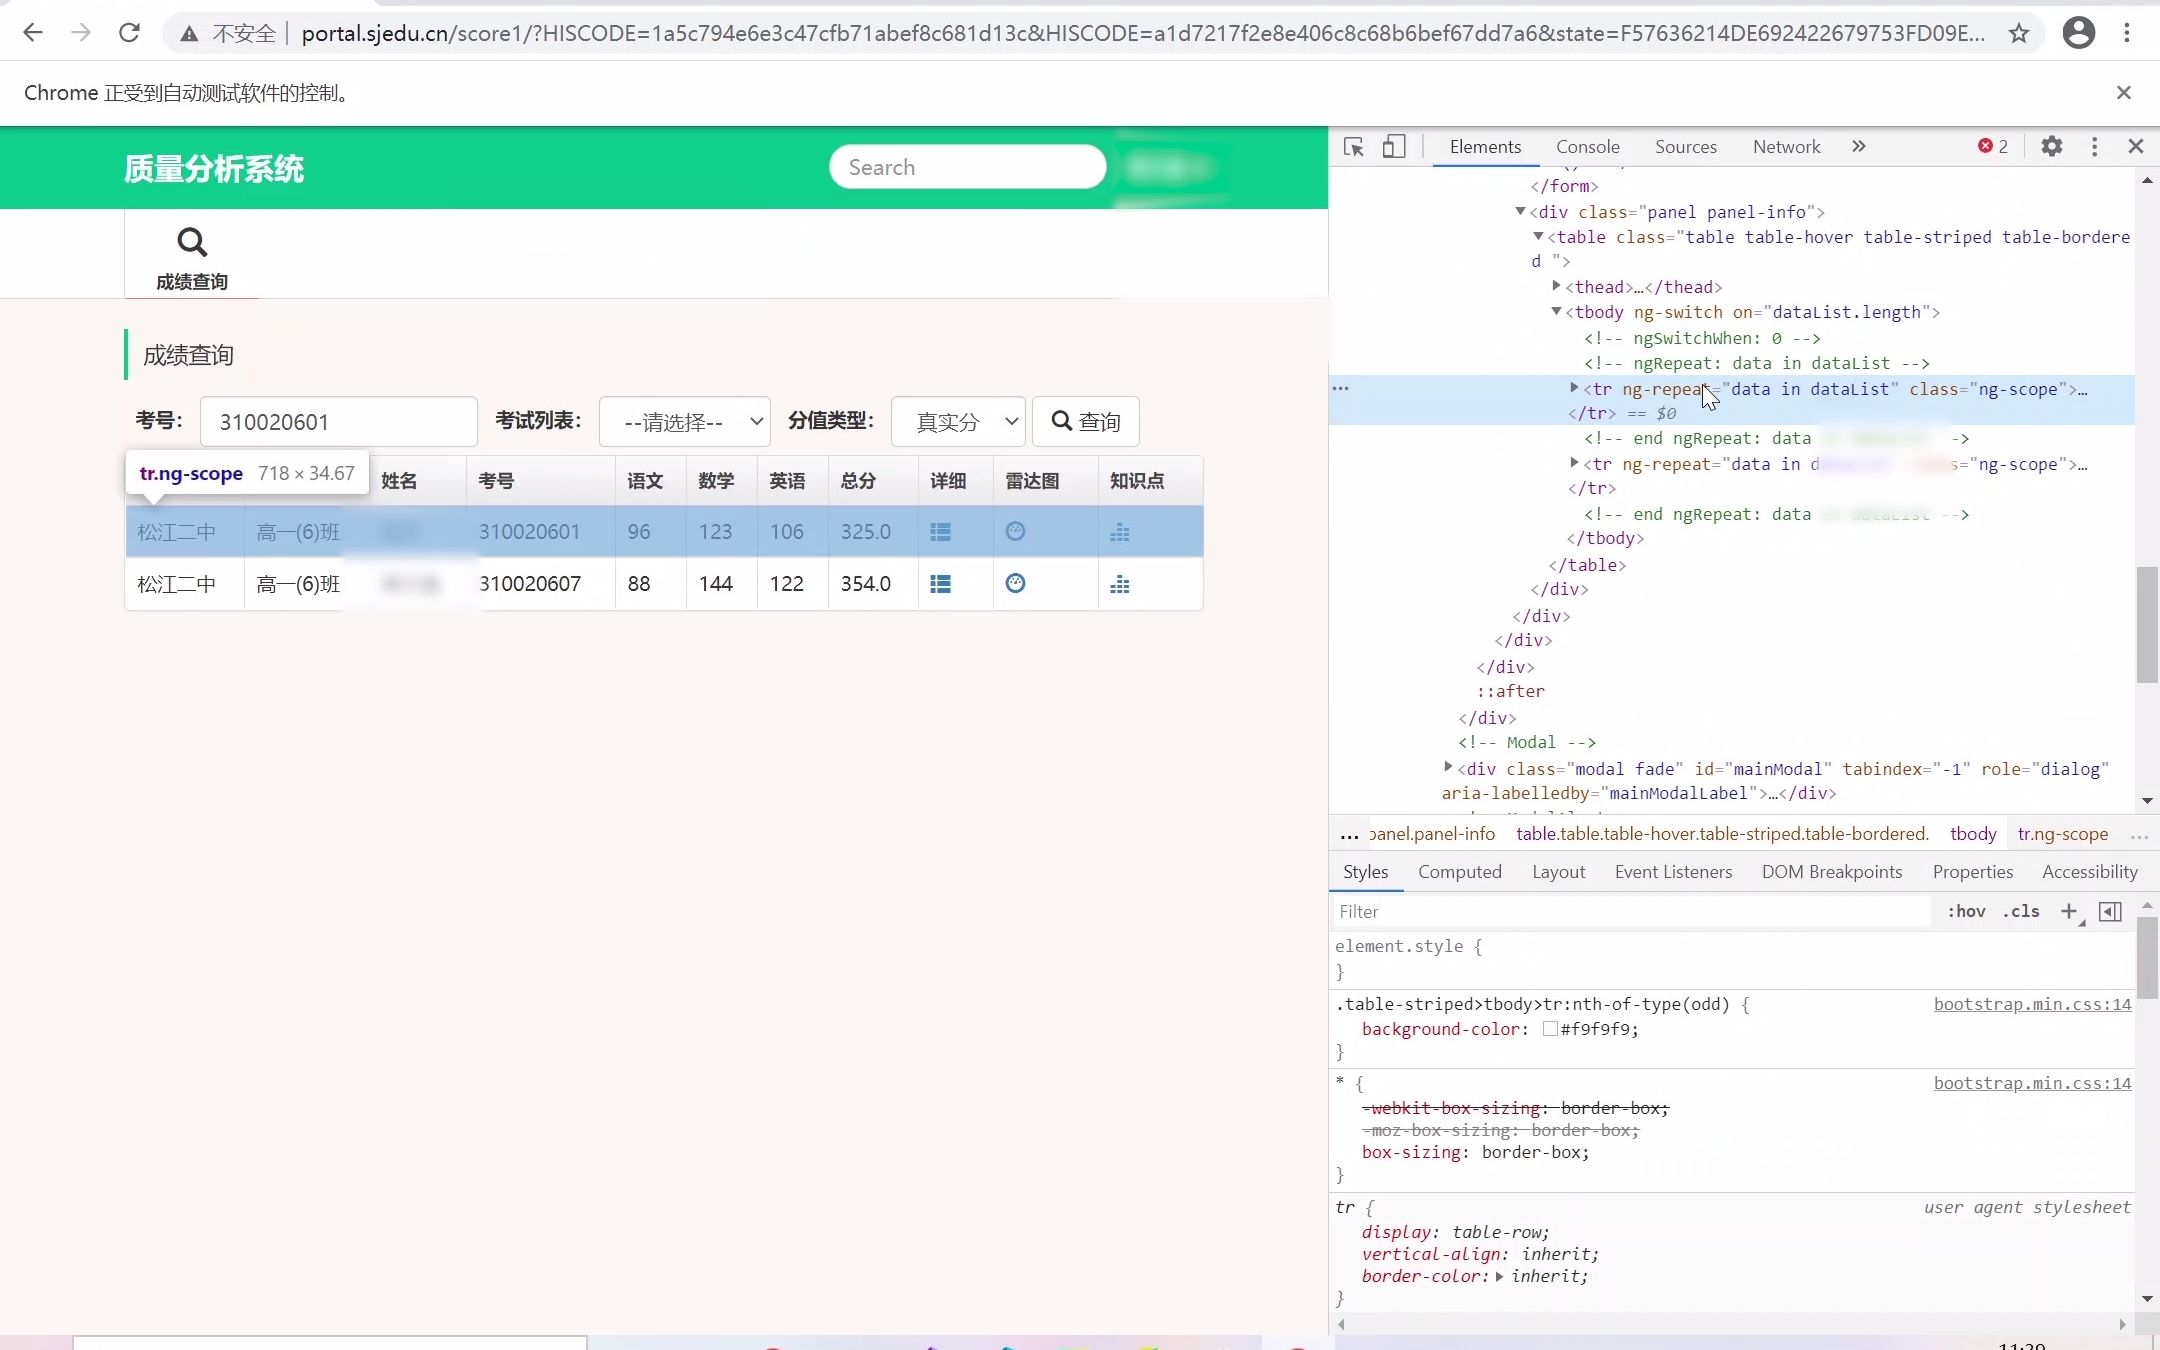2160x1350 pixels.
Task: Click the radar chart icon for 310020607
Action: [1015, 583]
